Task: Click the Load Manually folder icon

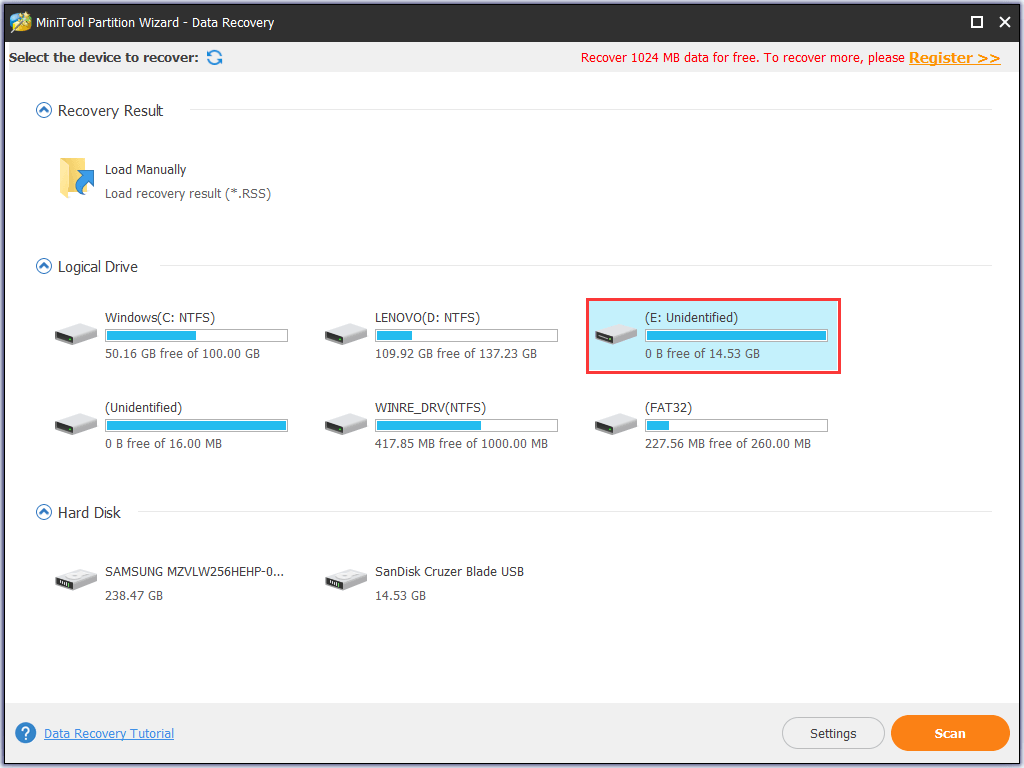Action: point(76,178)
